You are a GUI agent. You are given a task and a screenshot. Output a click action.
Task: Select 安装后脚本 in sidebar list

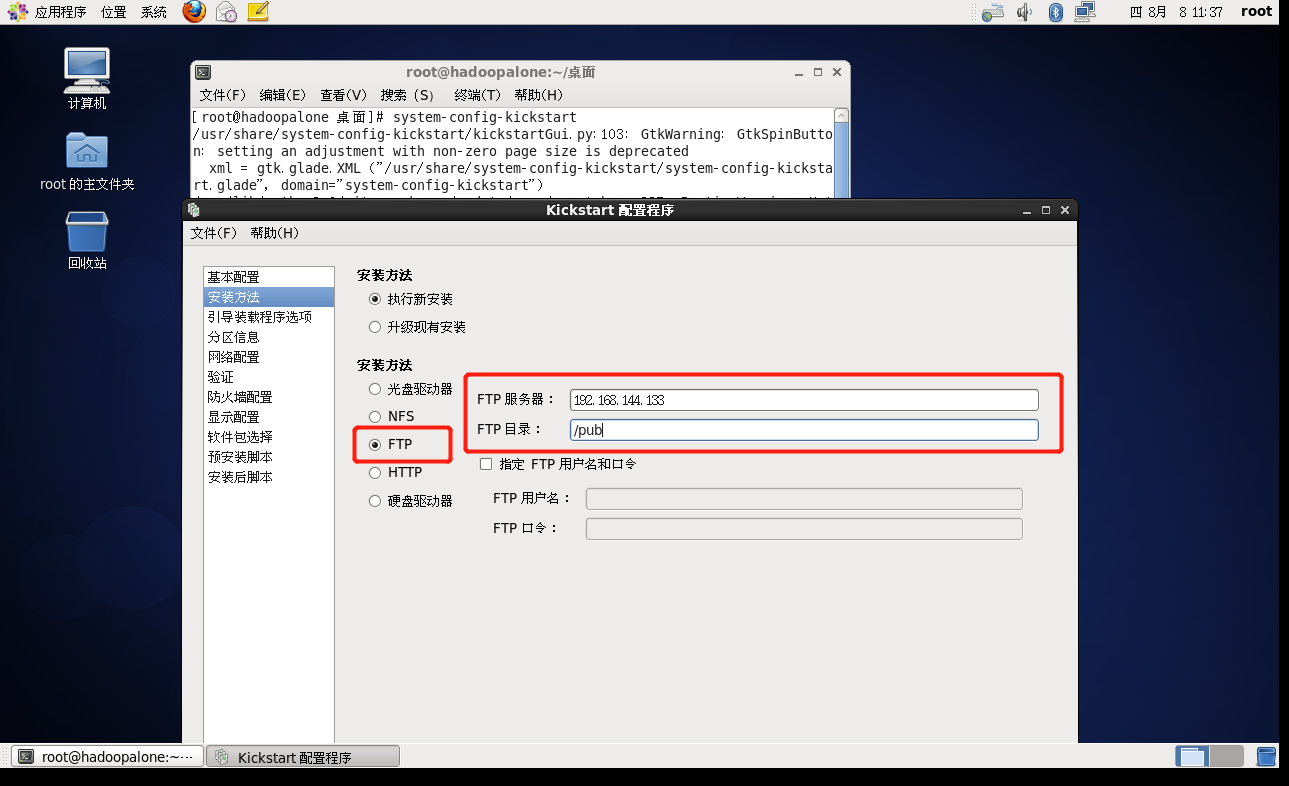pos(269,477)
